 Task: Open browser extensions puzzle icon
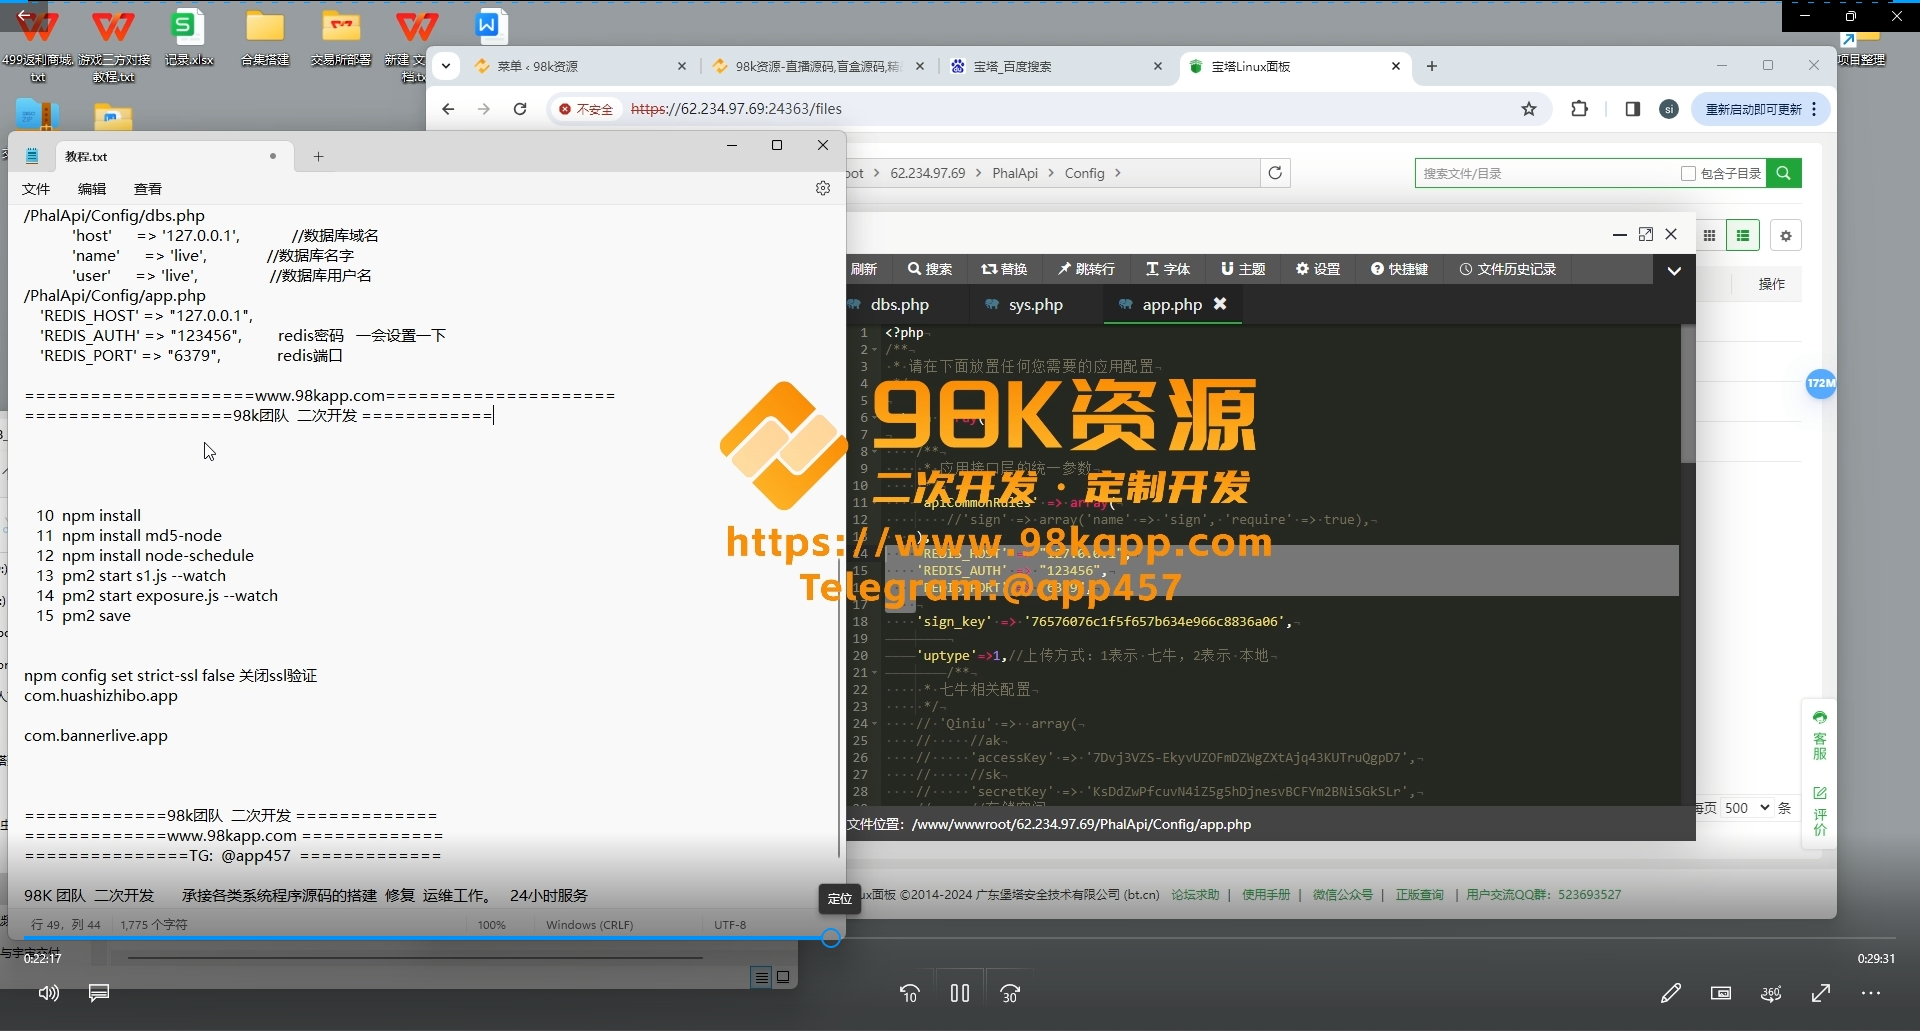click(x=1580, y=109)
